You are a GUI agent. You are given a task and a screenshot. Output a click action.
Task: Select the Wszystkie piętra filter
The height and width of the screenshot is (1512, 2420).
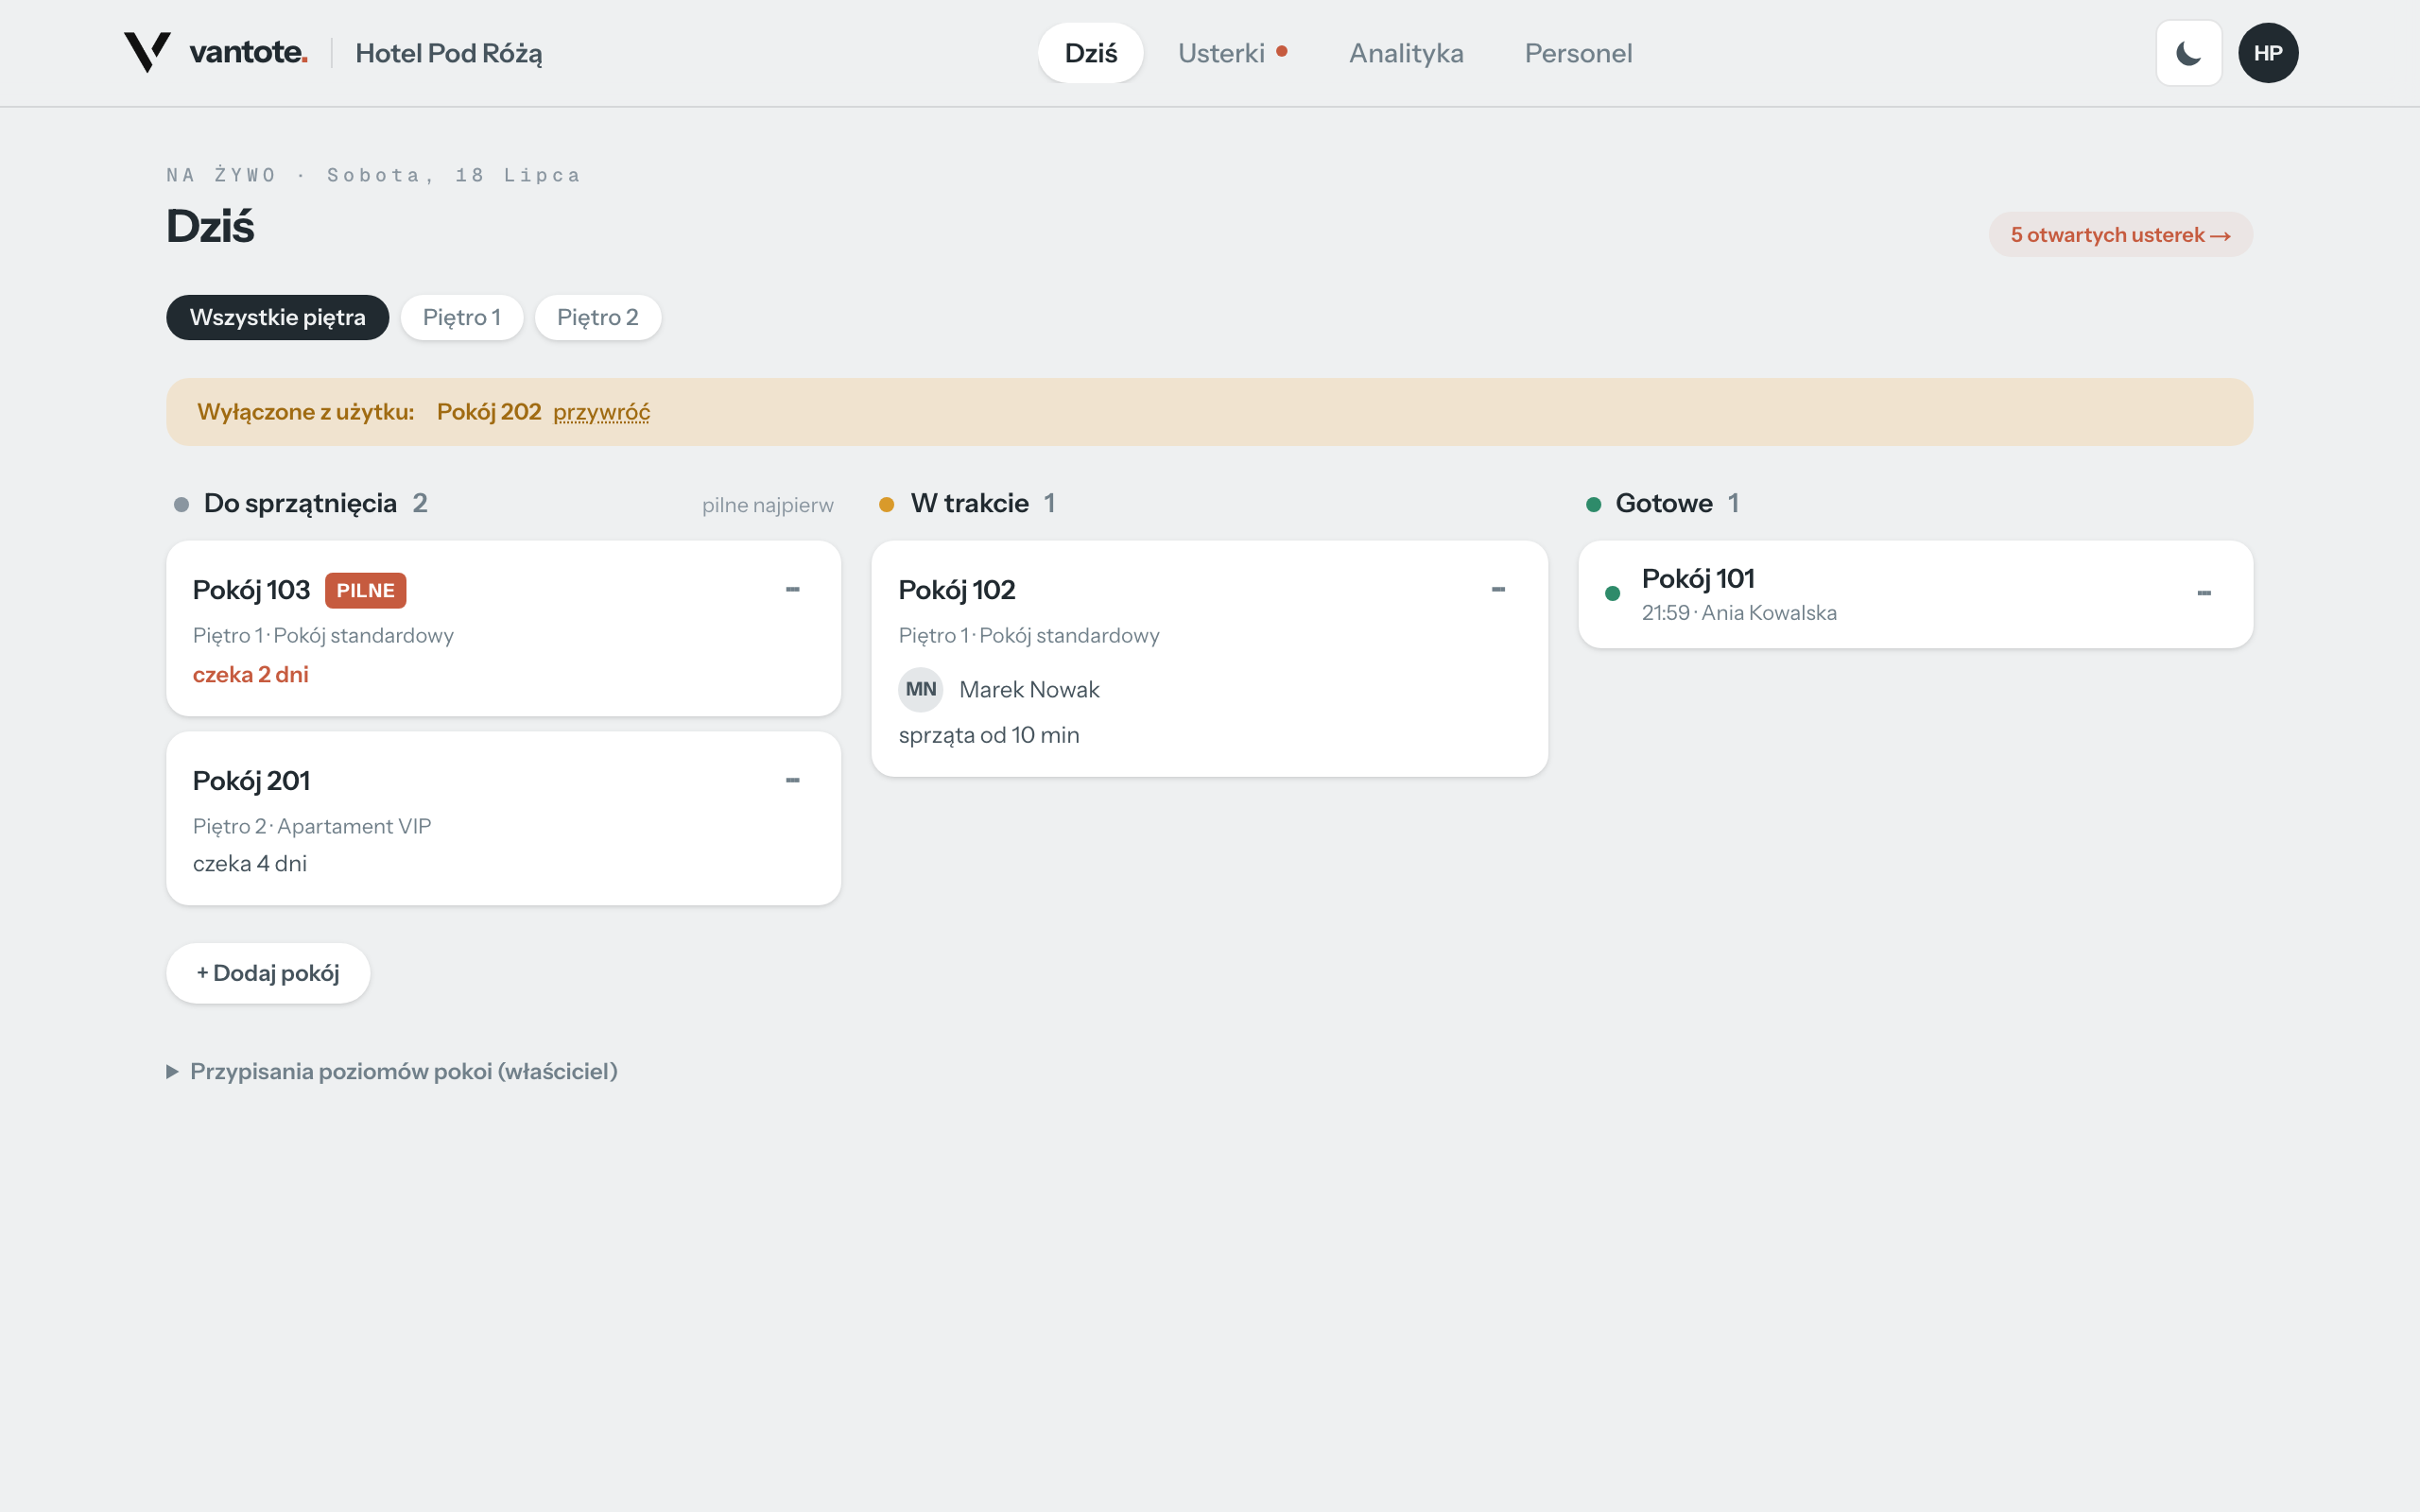pos(277,317)
